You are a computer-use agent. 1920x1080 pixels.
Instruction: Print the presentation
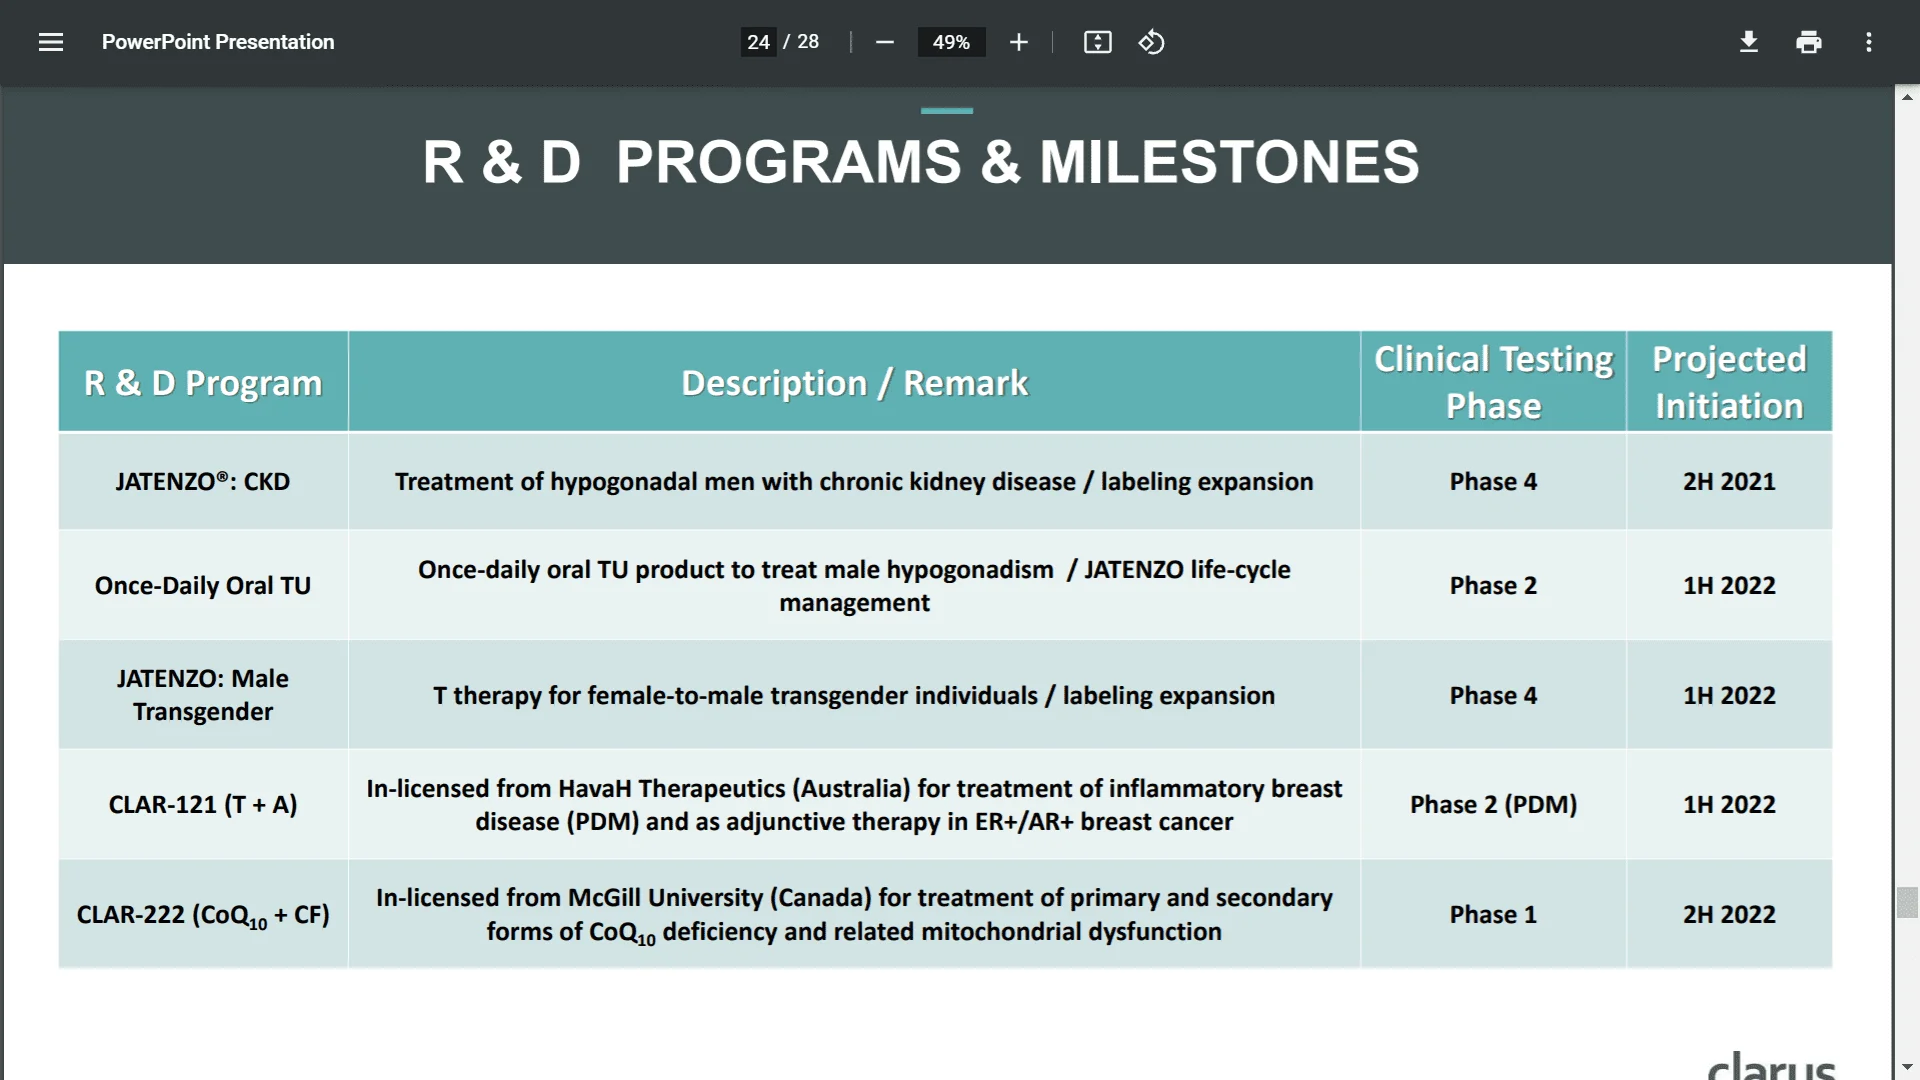[x=1808, y=42]
